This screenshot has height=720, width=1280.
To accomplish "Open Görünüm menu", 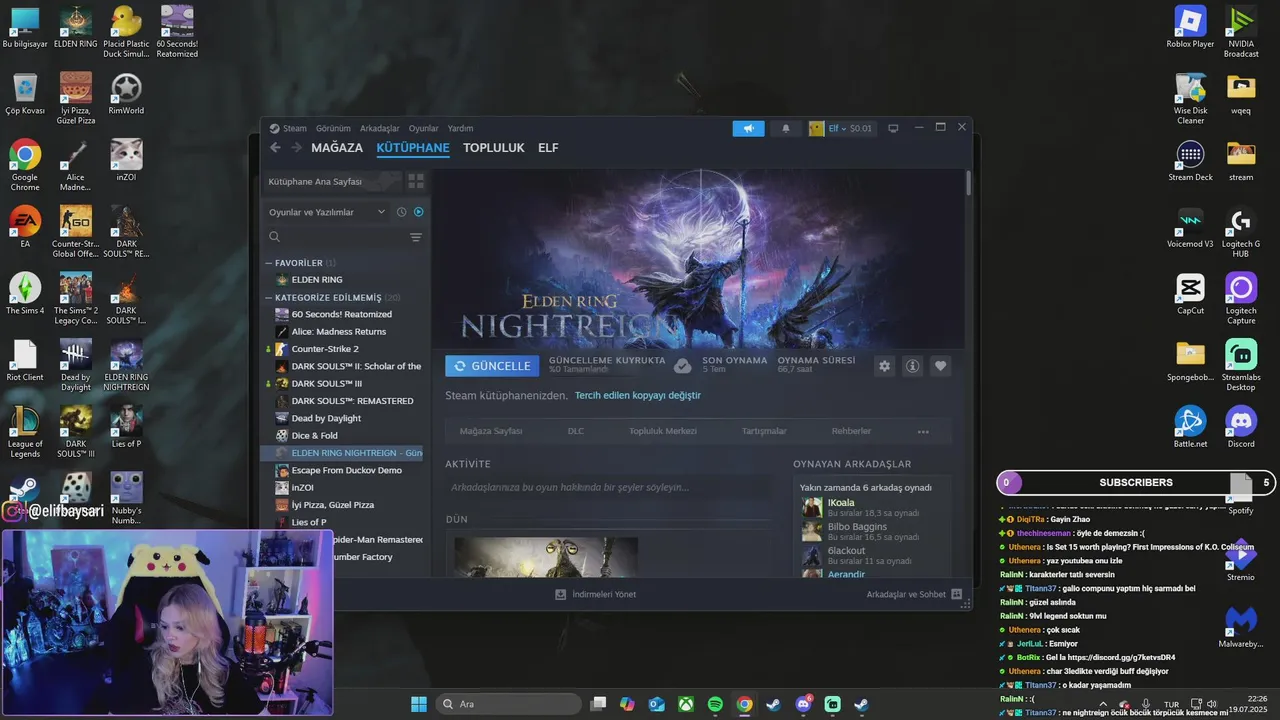I will point(333,128).
